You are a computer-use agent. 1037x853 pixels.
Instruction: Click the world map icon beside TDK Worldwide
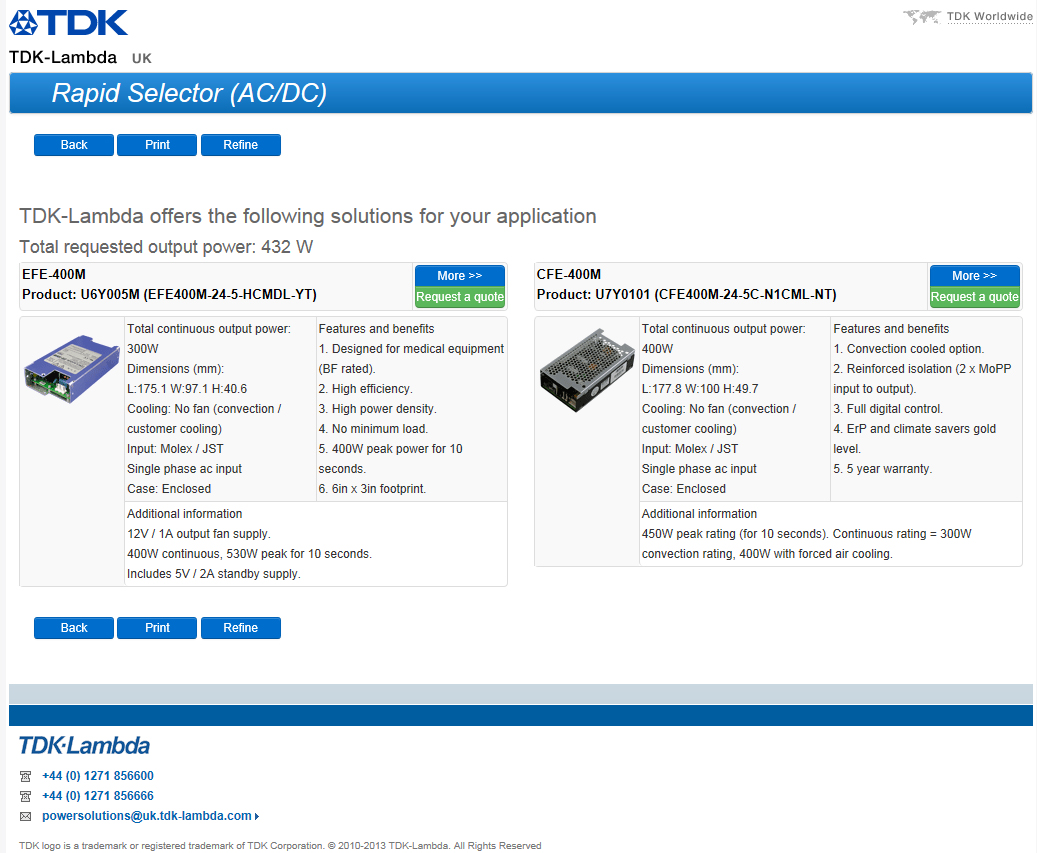pos(922,17)
